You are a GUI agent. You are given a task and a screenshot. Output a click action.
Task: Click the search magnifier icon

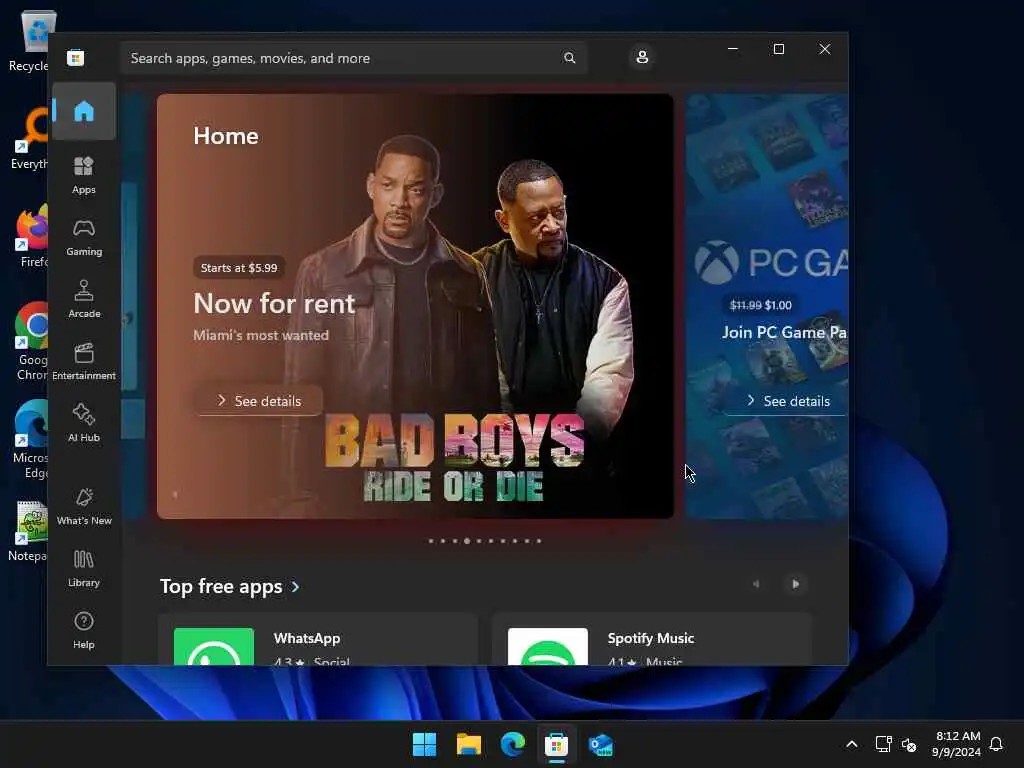(569, 58)
